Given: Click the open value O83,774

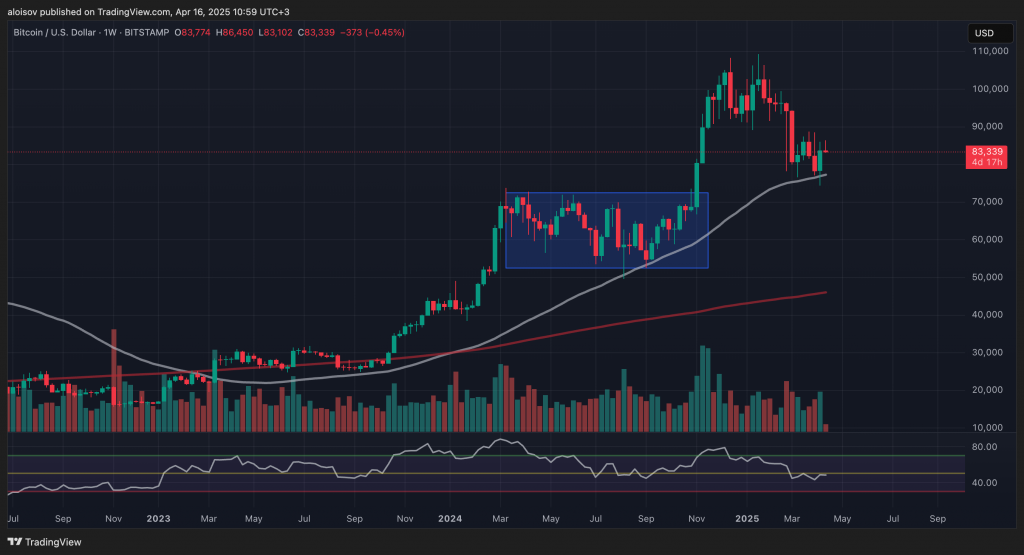Looking at the screenshot, I should click(x=192, y=32).
